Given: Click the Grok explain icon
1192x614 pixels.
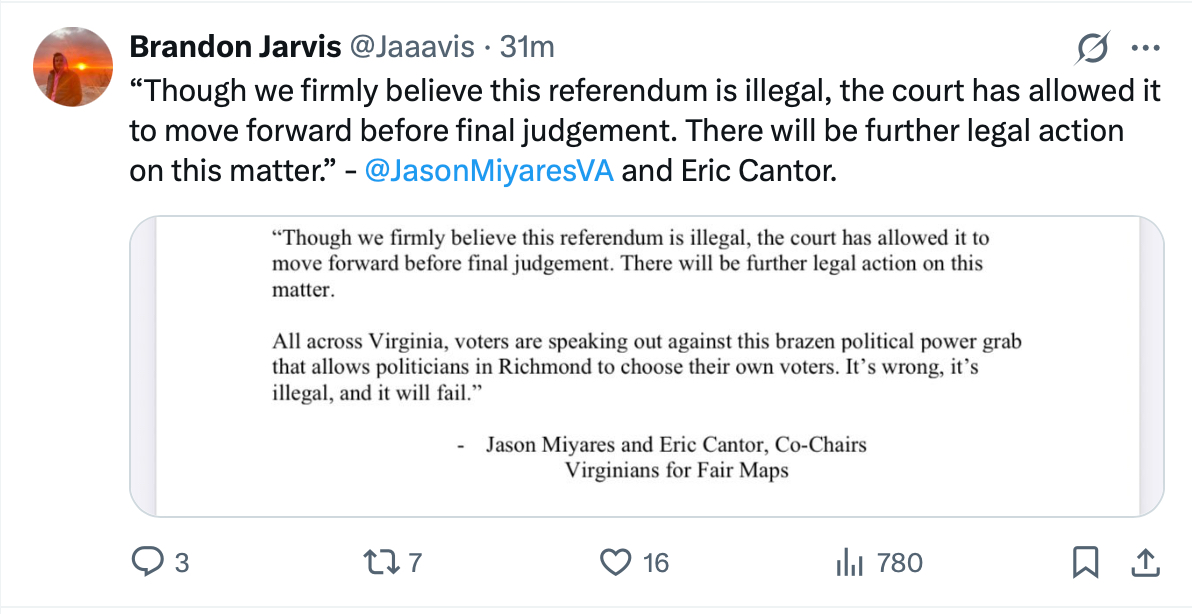Looking at the screenshot, I should coord(1092,47).
